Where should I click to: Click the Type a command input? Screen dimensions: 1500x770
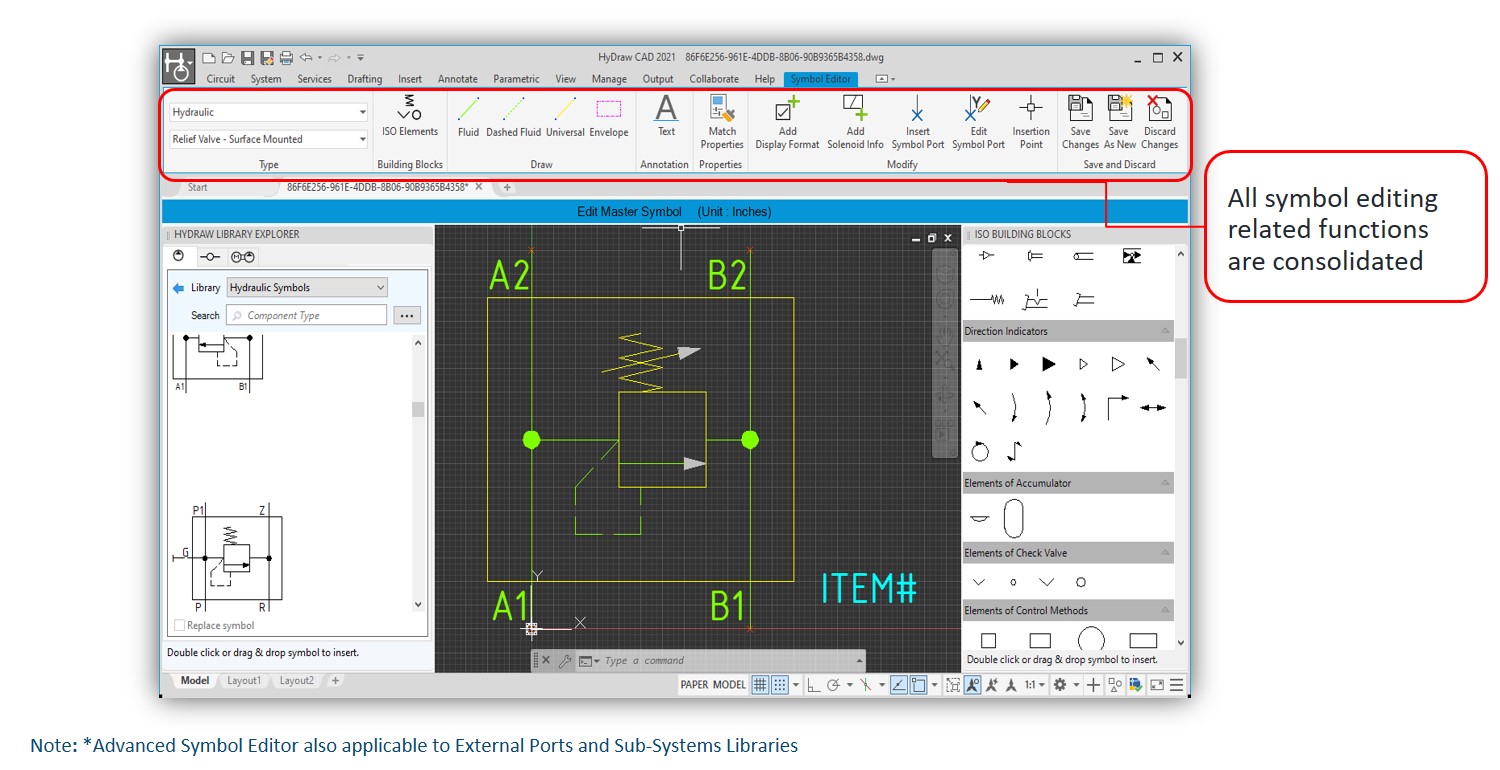click(x=726, y=661)
